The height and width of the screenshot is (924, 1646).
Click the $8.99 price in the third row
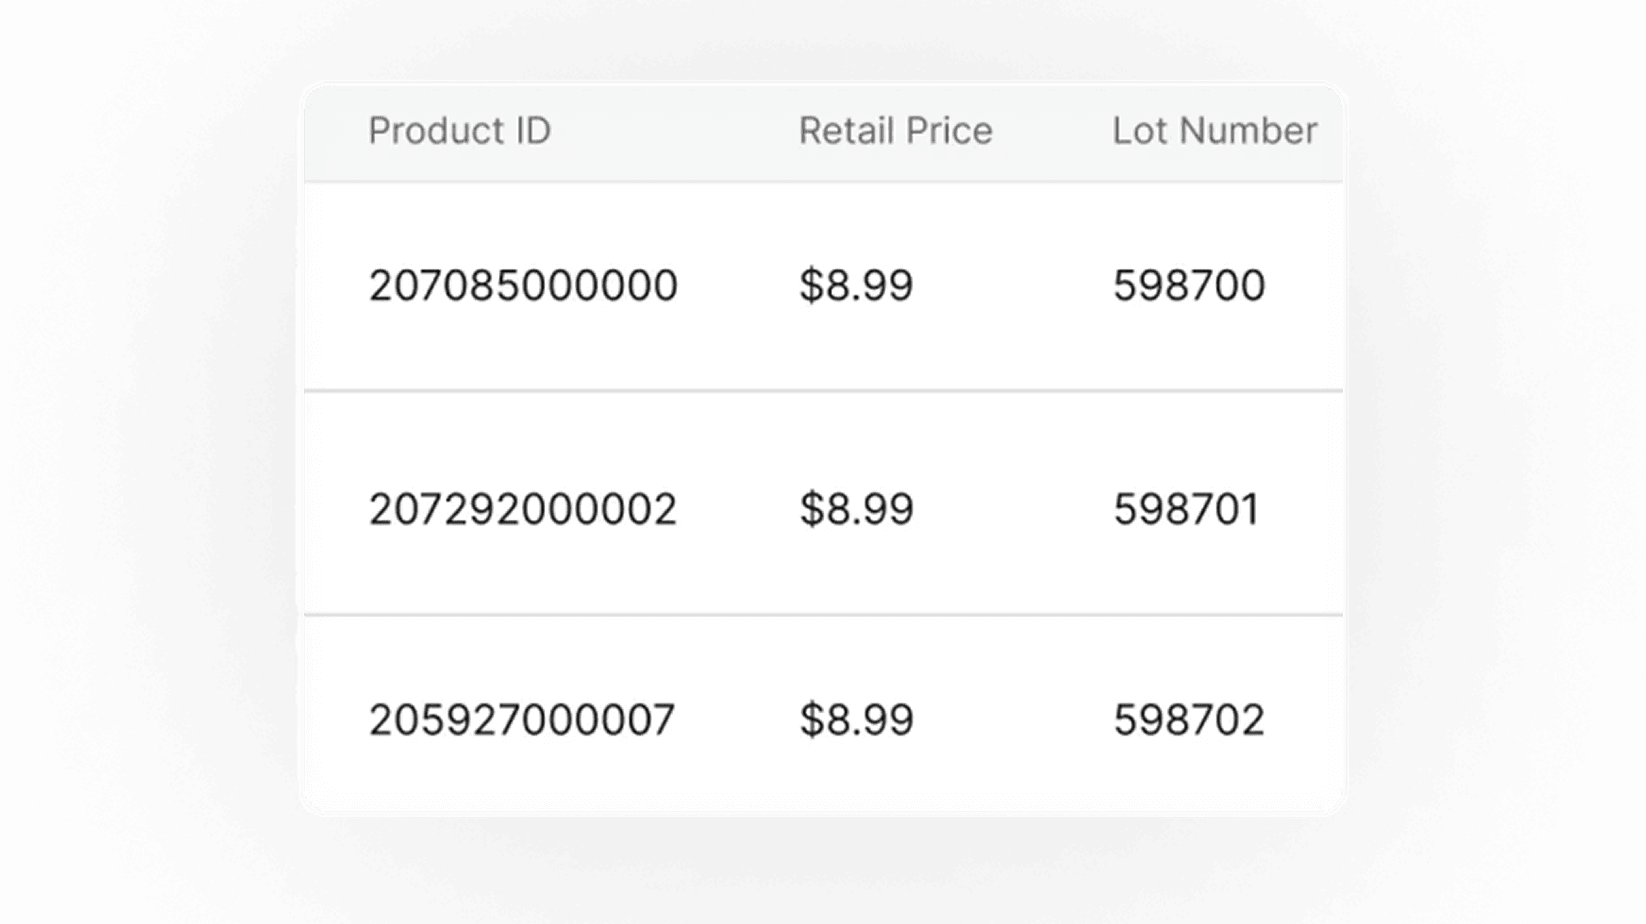(x=856, y=720)
